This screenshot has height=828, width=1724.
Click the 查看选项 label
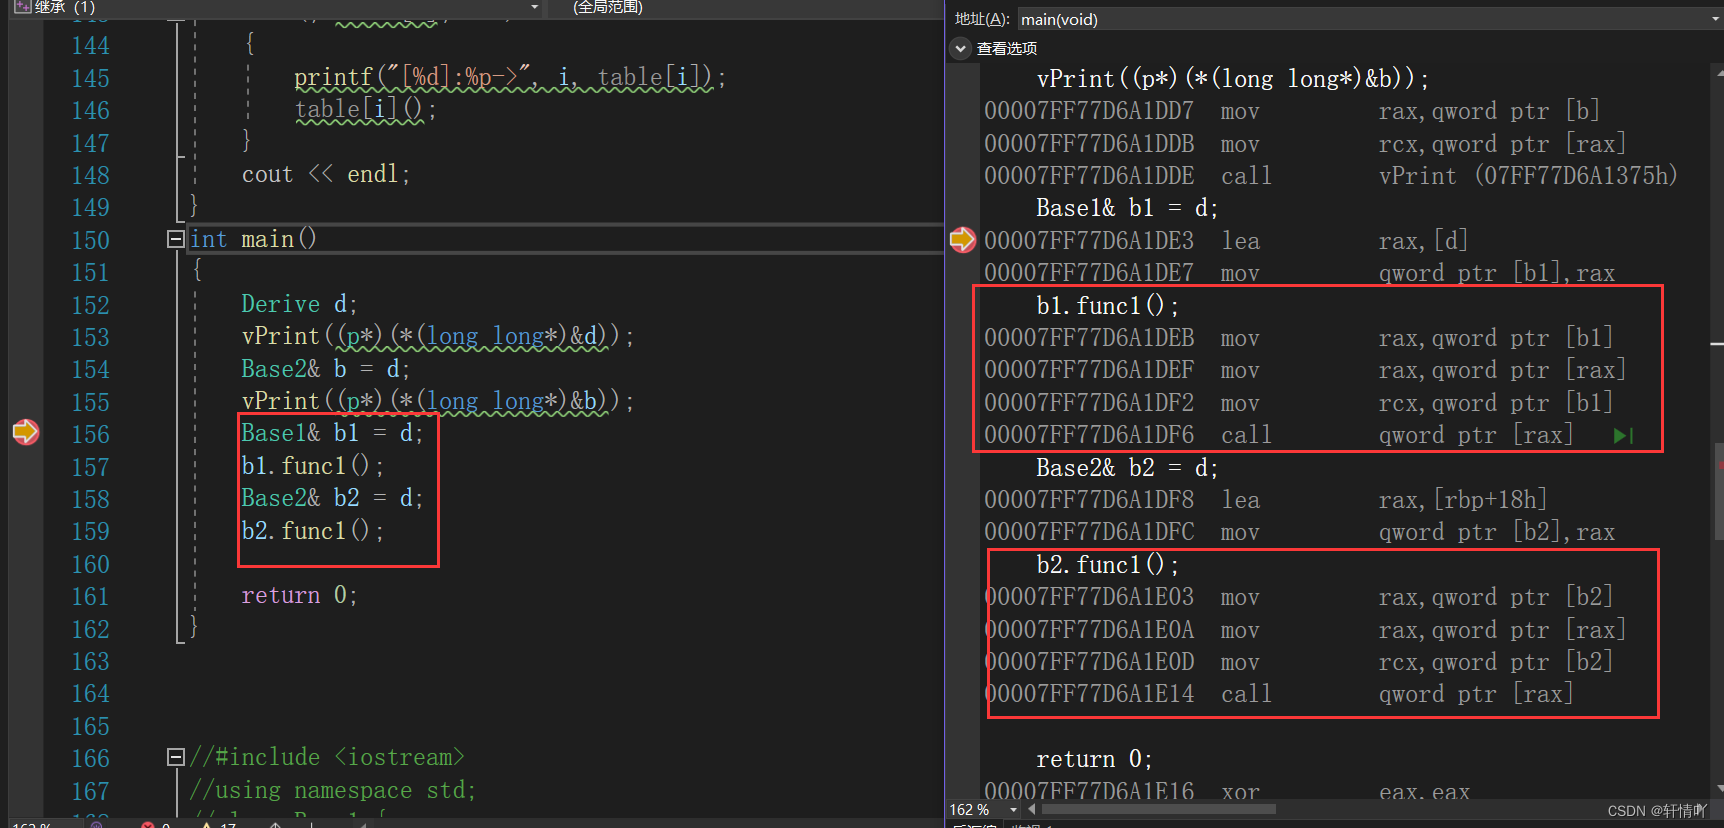(1006, 48)
